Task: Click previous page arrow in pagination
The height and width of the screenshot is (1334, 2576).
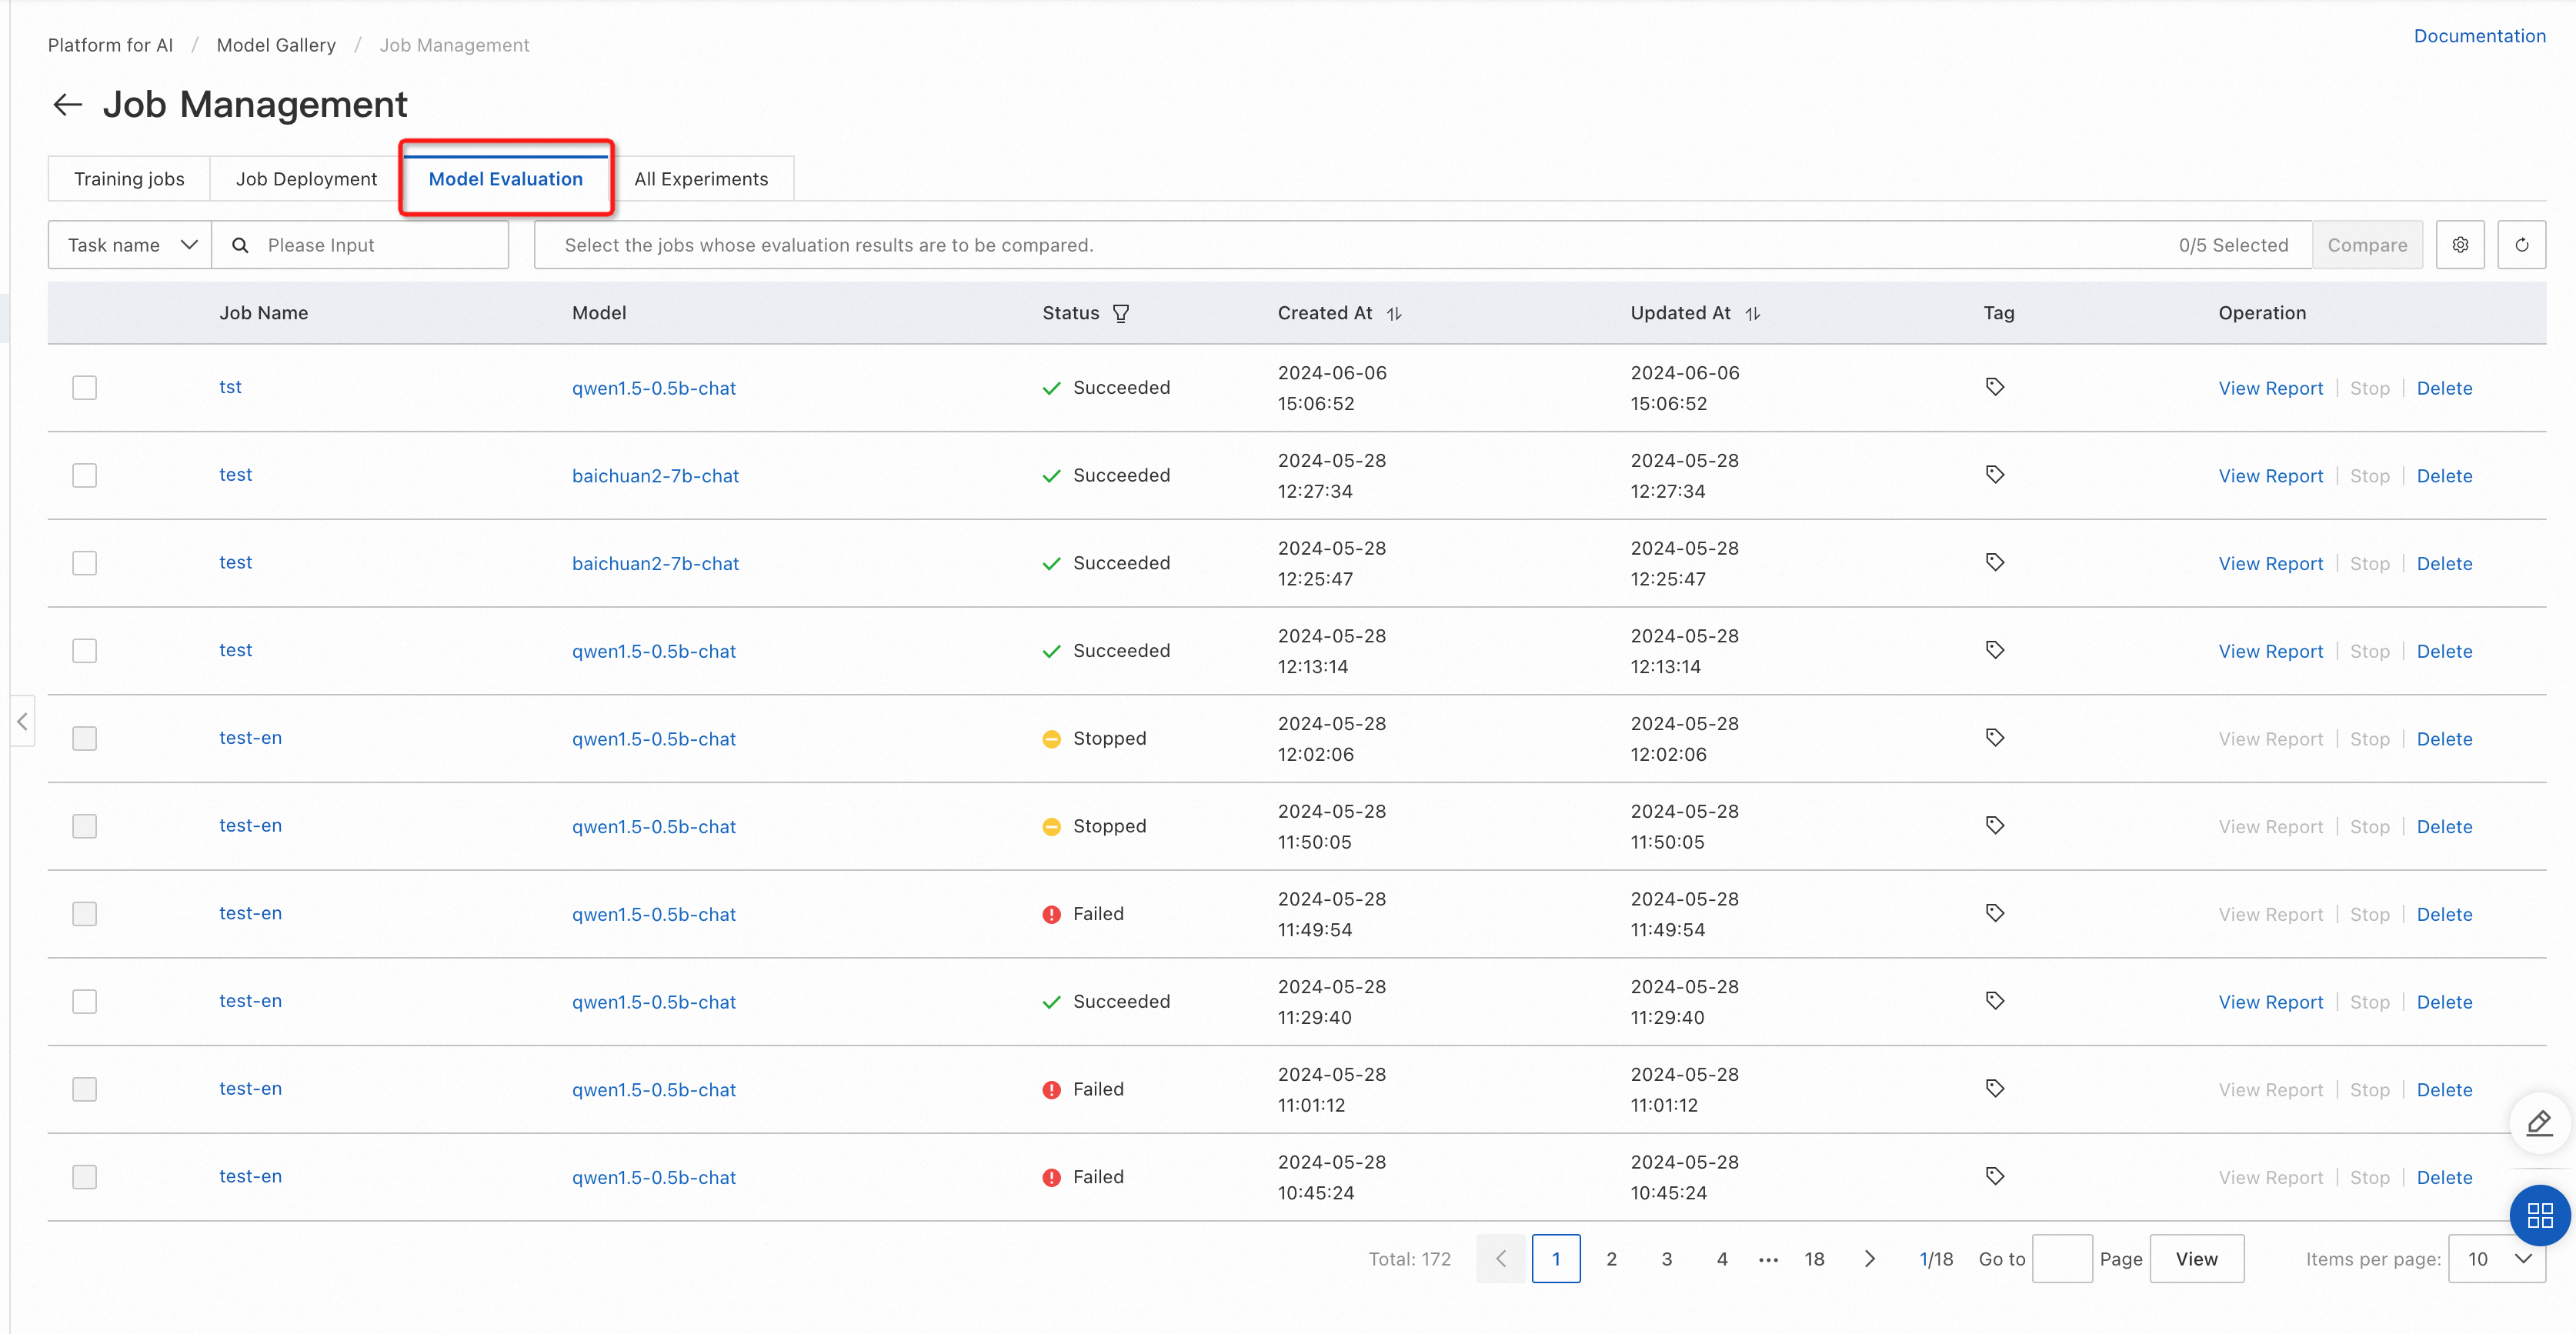Action: pos(1501,1259)
